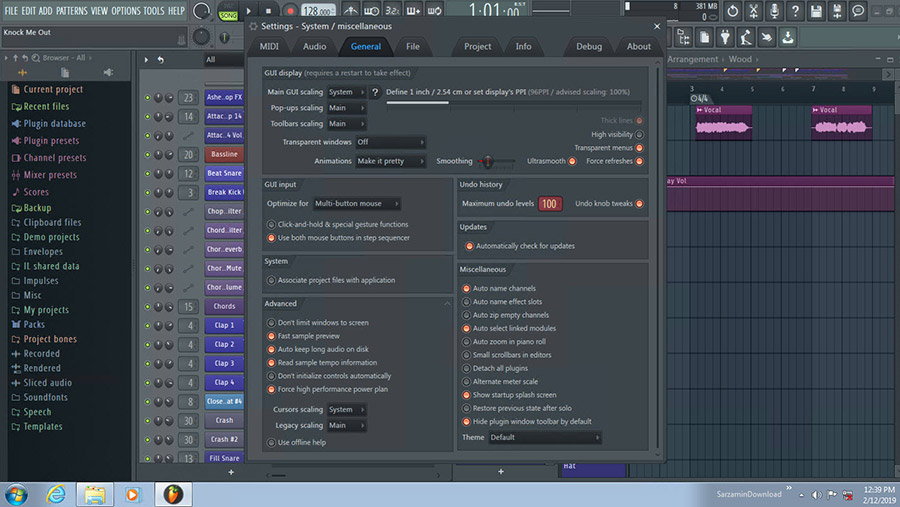The image size is (900, 507).
Task: Open Internet Explorer from taskbar
Action: (x=56, y=494)
